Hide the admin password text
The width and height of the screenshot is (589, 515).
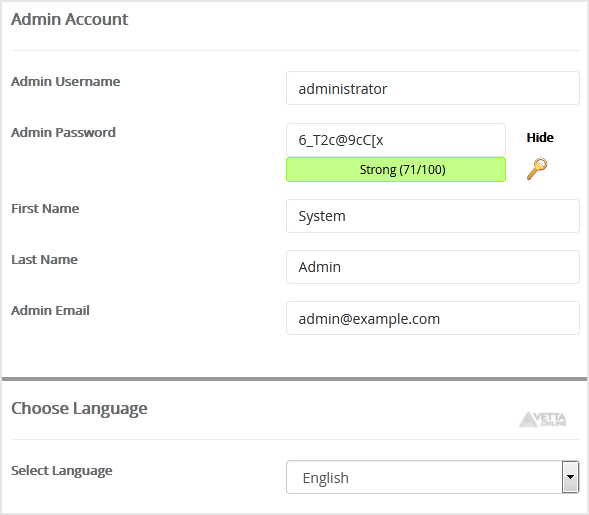[540, 137]
